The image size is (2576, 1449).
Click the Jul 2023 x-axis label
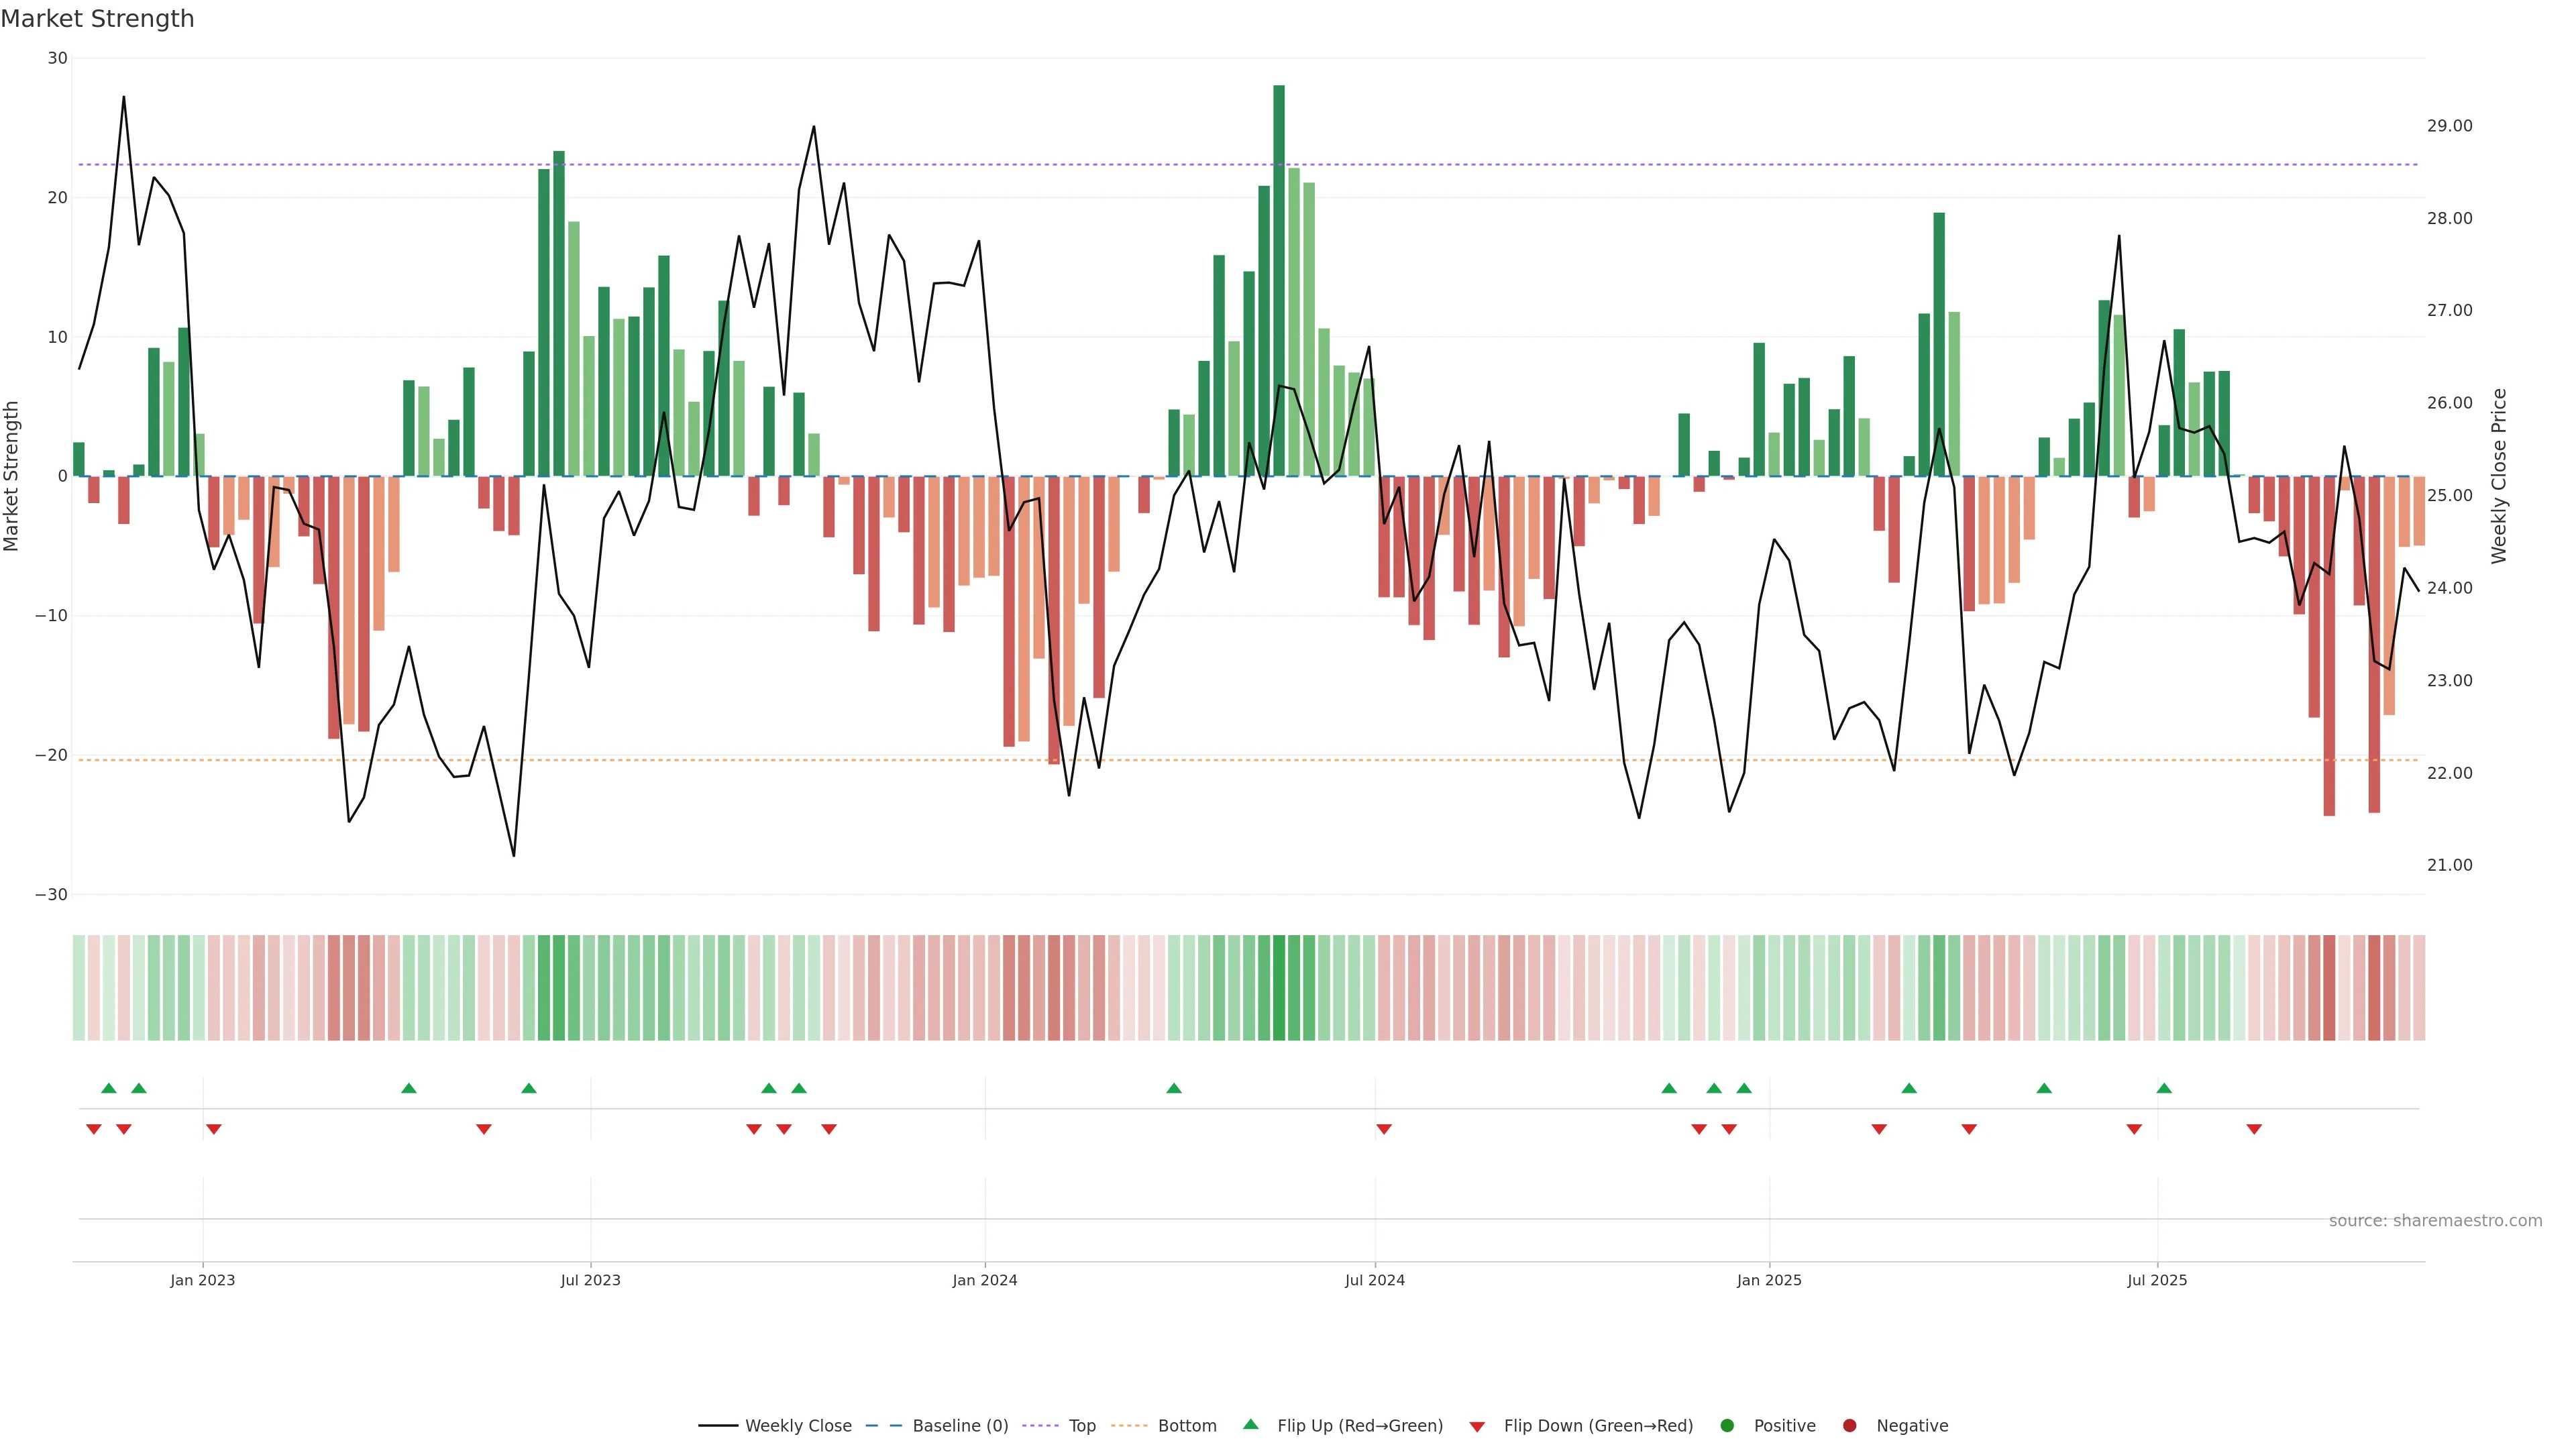[590, 1280]
